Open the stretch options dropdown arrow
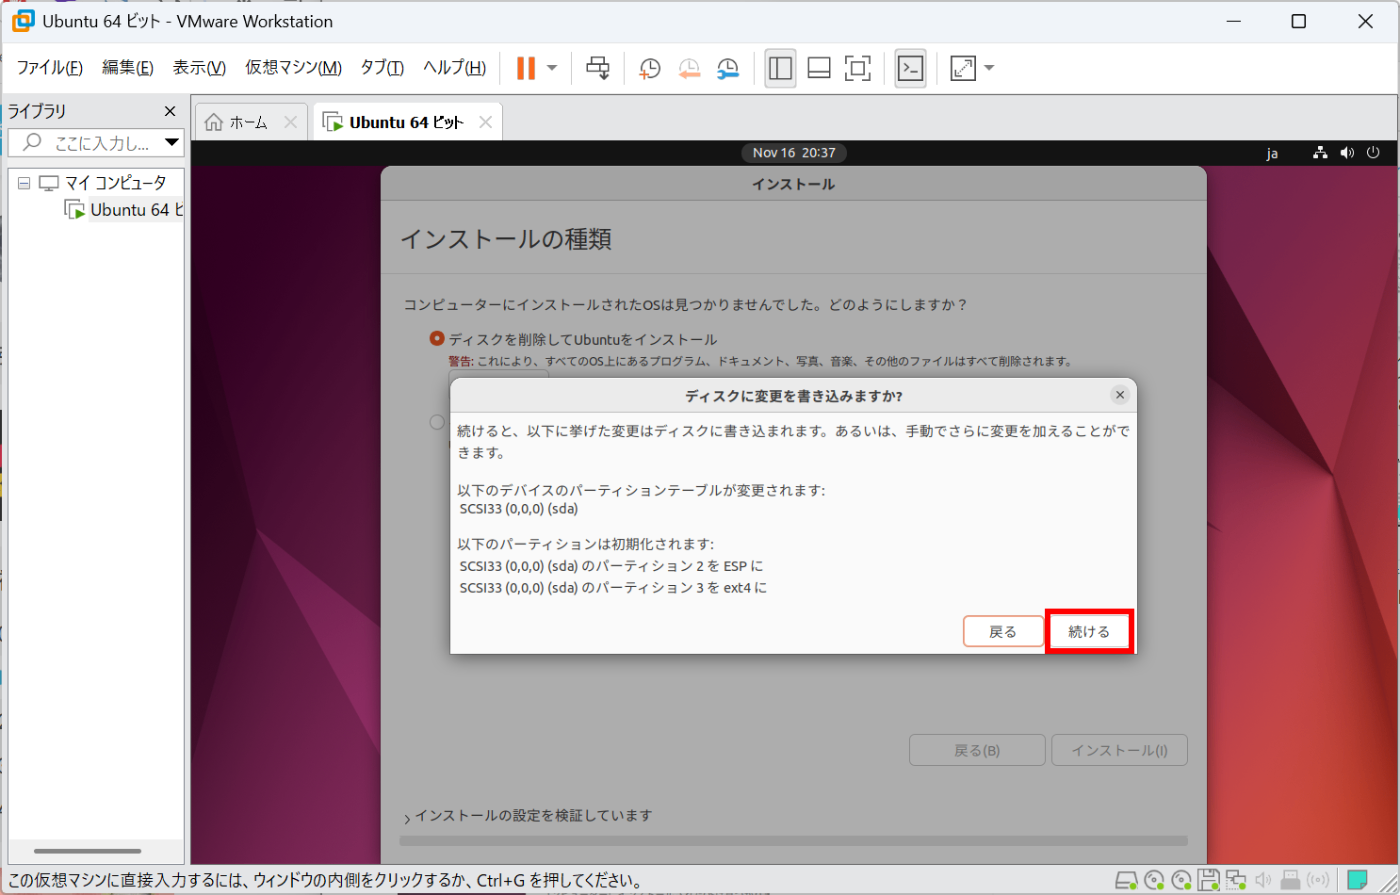This screenshot has width=1400, height=895. tap(989, 68)
